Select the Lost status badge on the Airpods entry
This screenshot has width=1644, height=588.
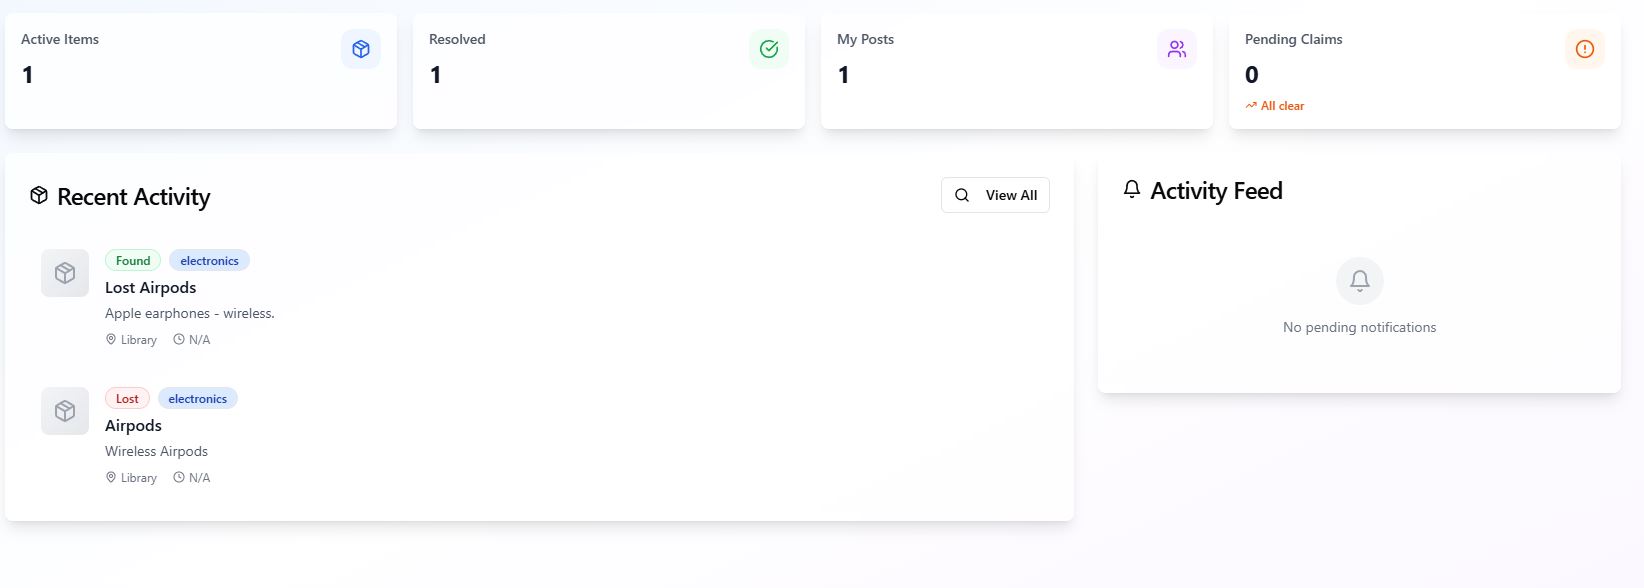pos(127,398)
